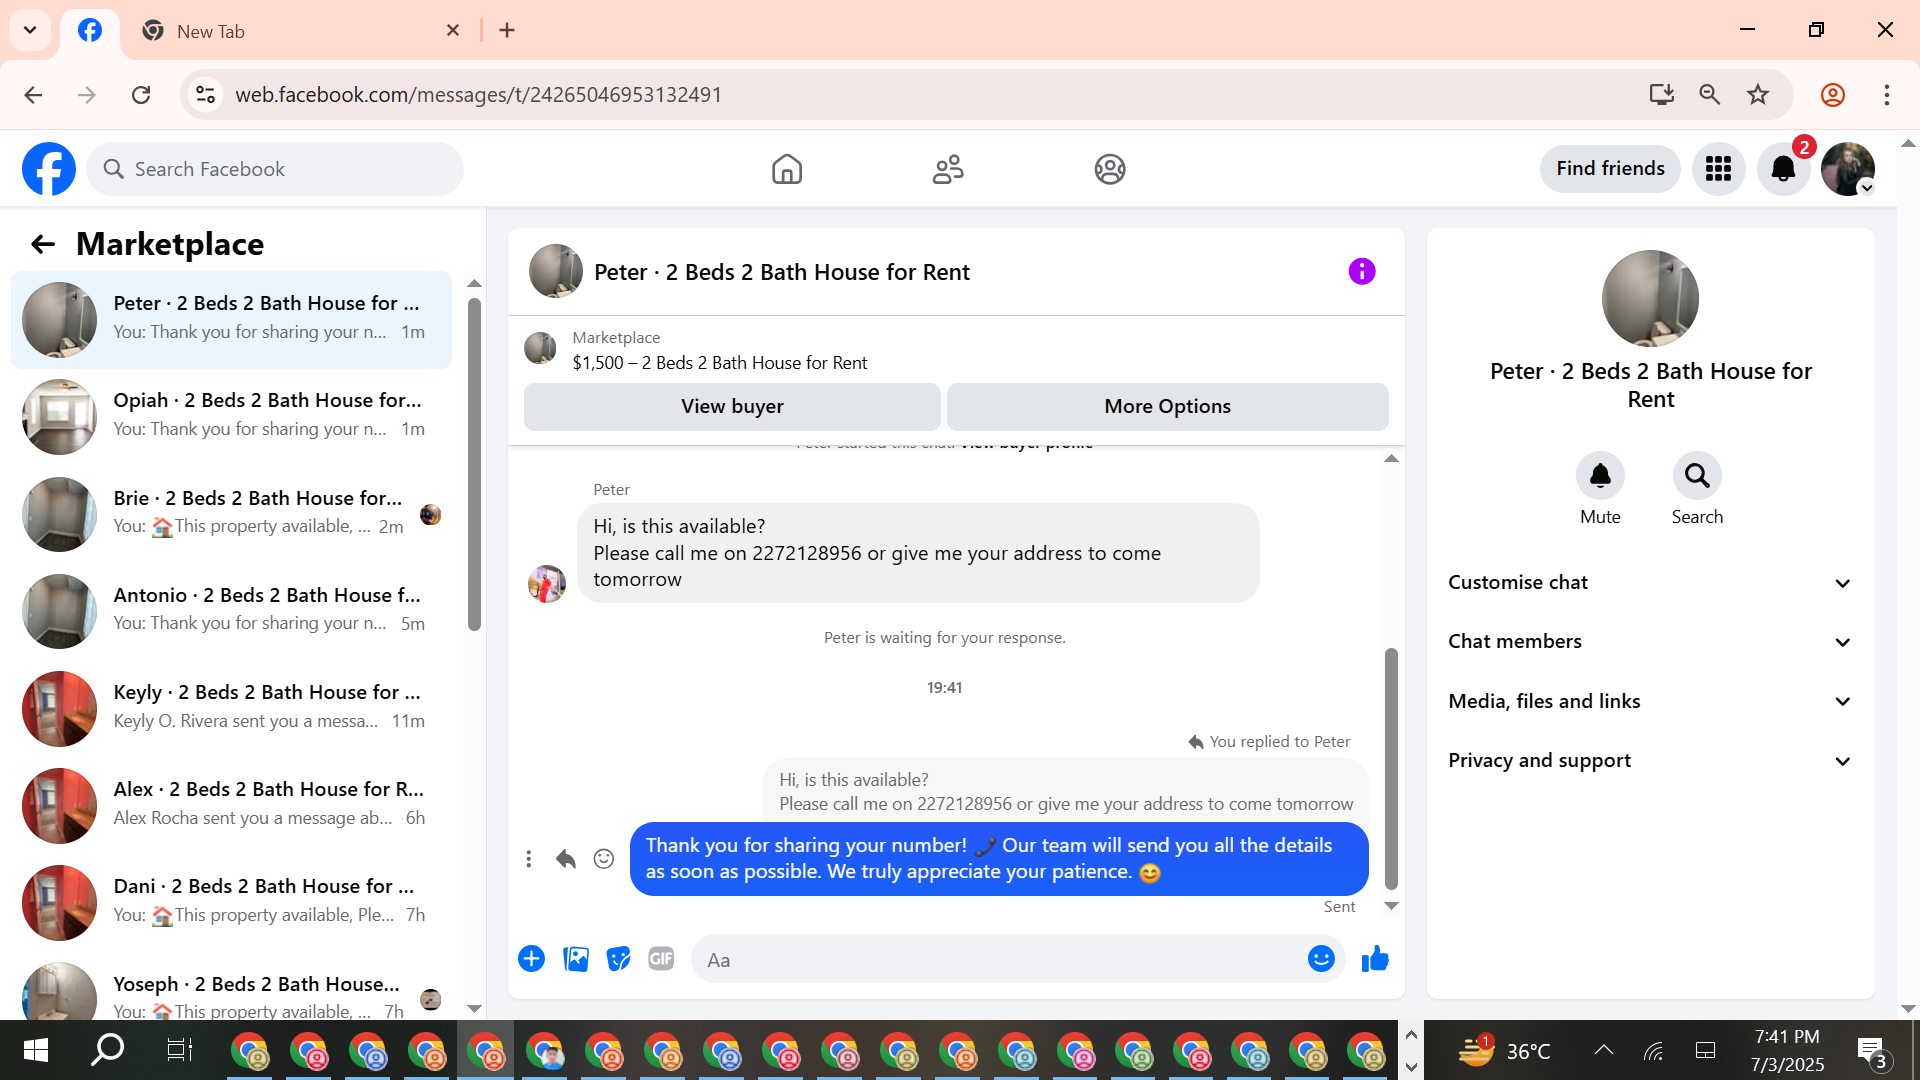Open the Facebook notifications bell

[1783, 169]
